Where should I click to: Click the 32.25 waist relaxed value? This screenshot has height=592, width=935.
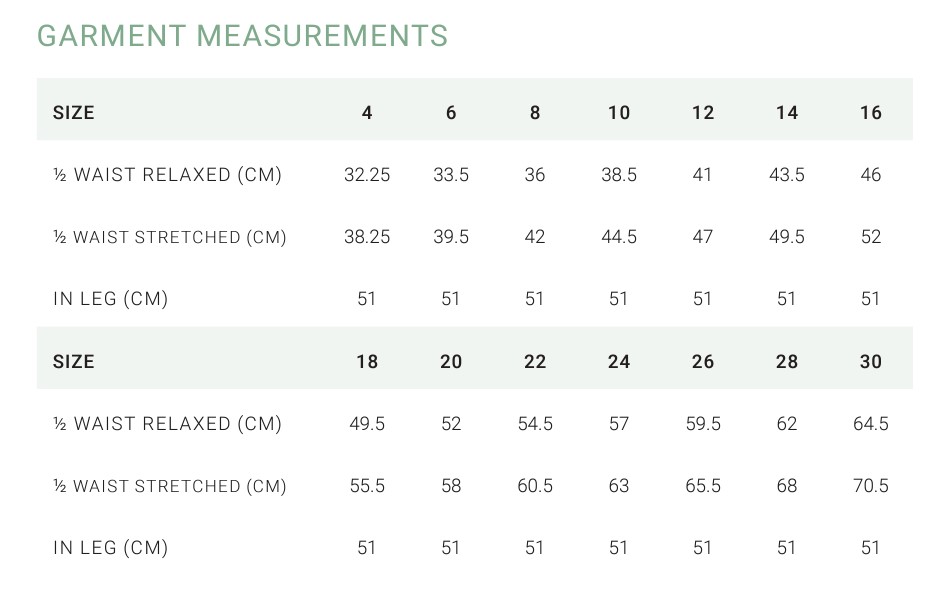(x=367, y=175)
